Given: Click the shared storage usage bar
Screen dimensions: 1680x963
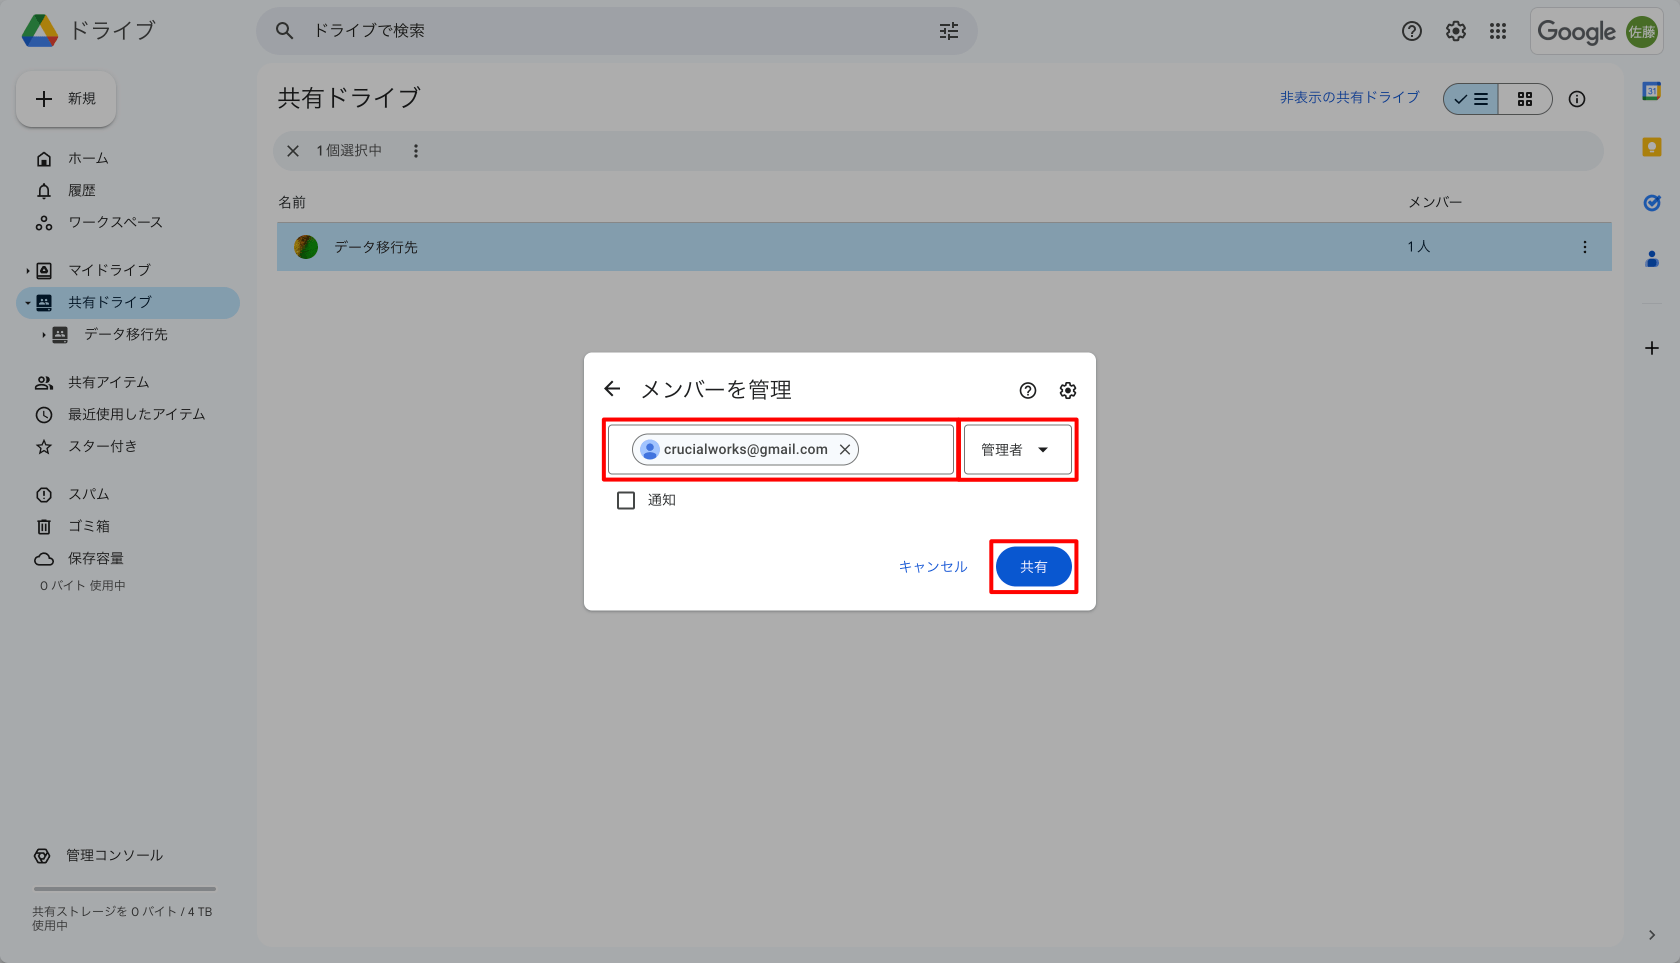Looking at the screenshot, I should pyautogui.click(x=125, y=889).
